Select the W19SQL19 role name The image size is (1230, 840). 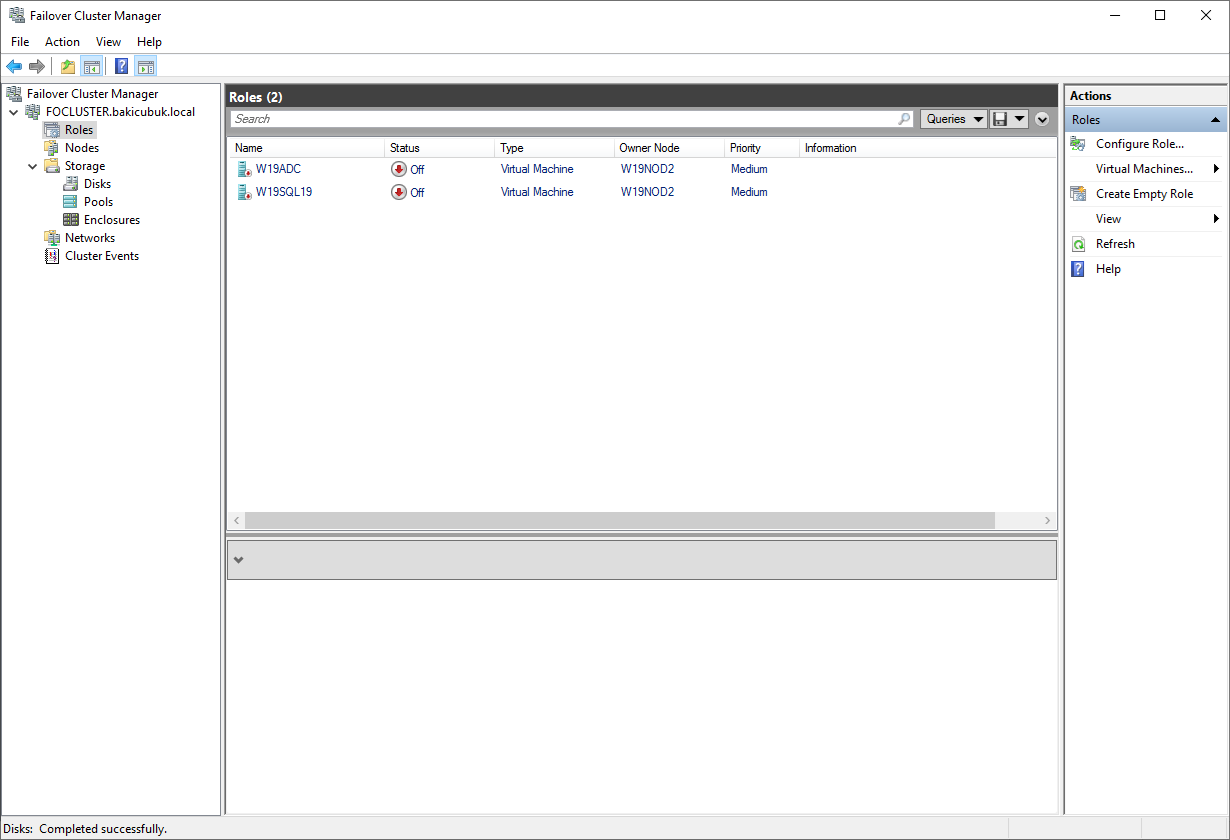(x=284, y=192)
